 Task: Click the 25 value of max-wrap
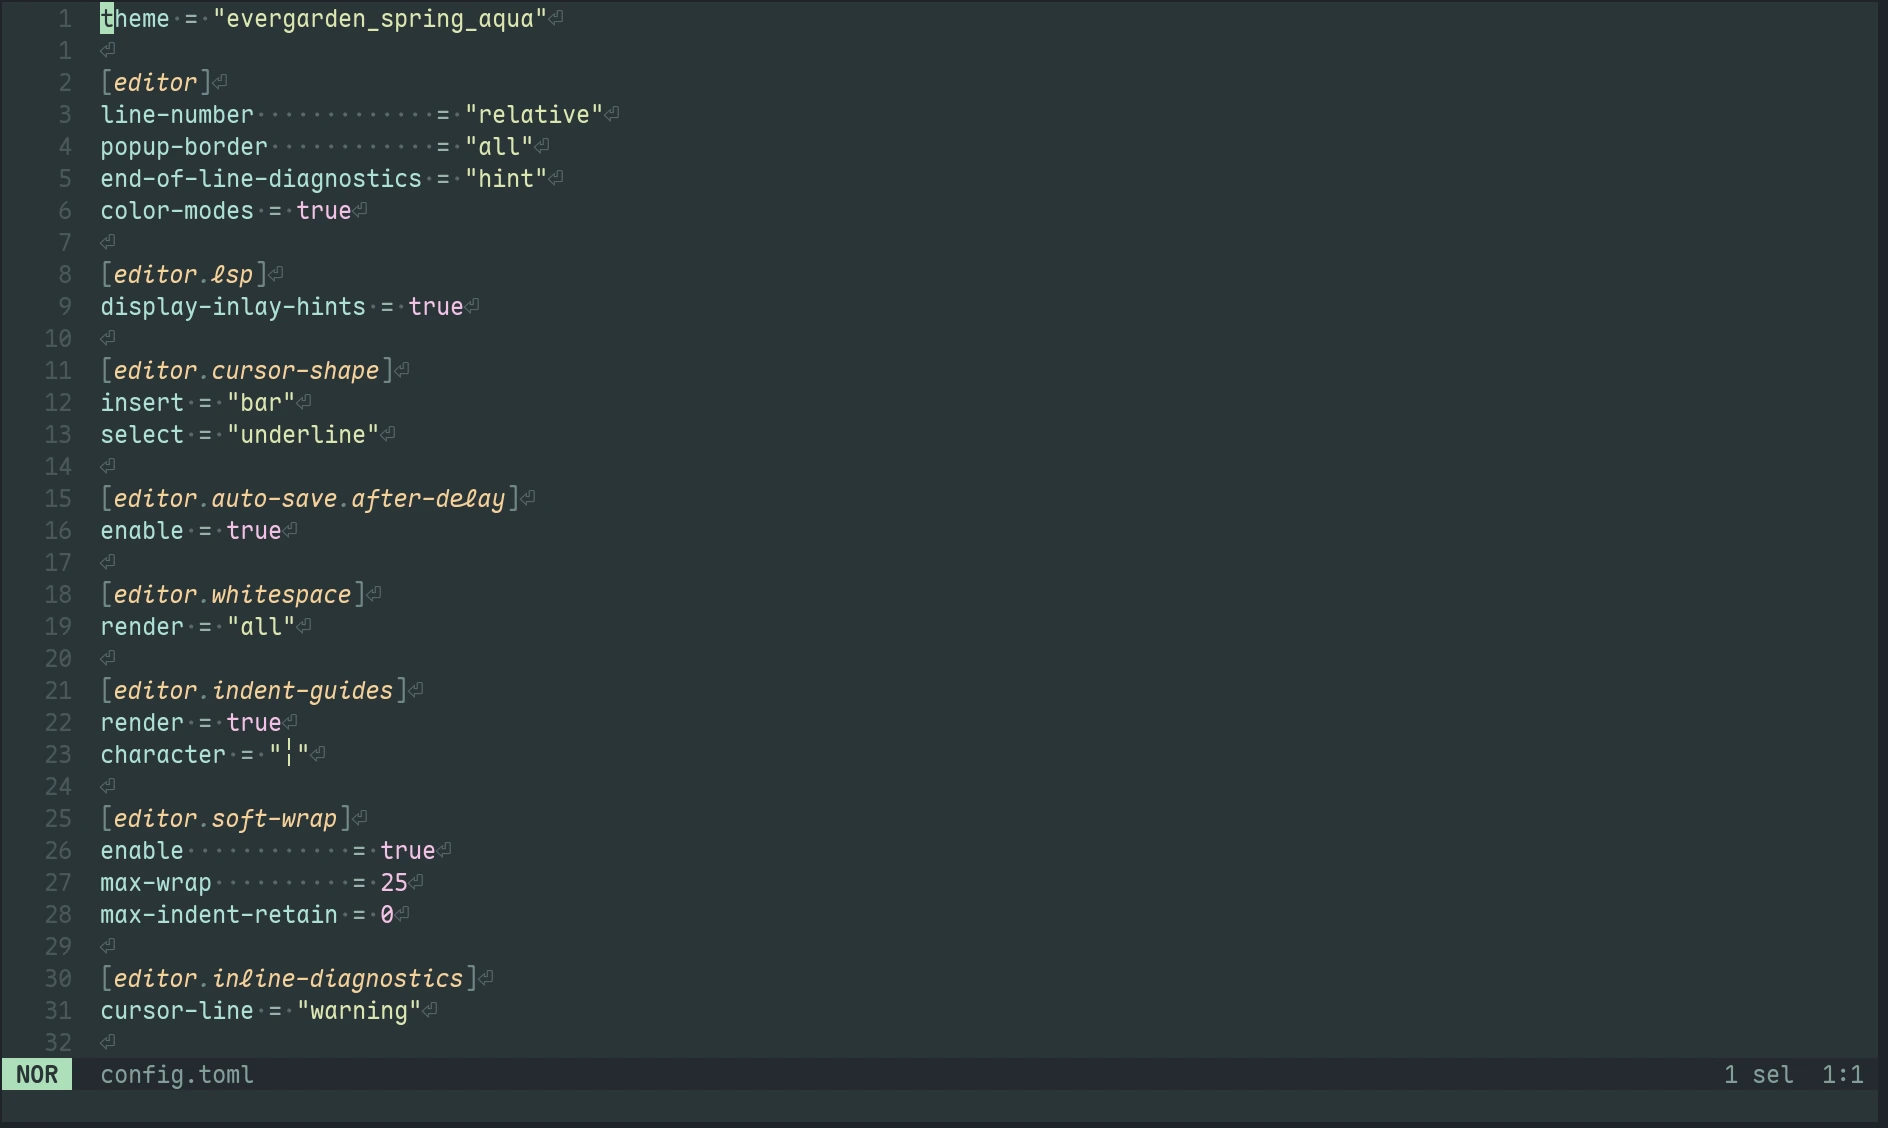pyautogui.click(x=394, y=883)
